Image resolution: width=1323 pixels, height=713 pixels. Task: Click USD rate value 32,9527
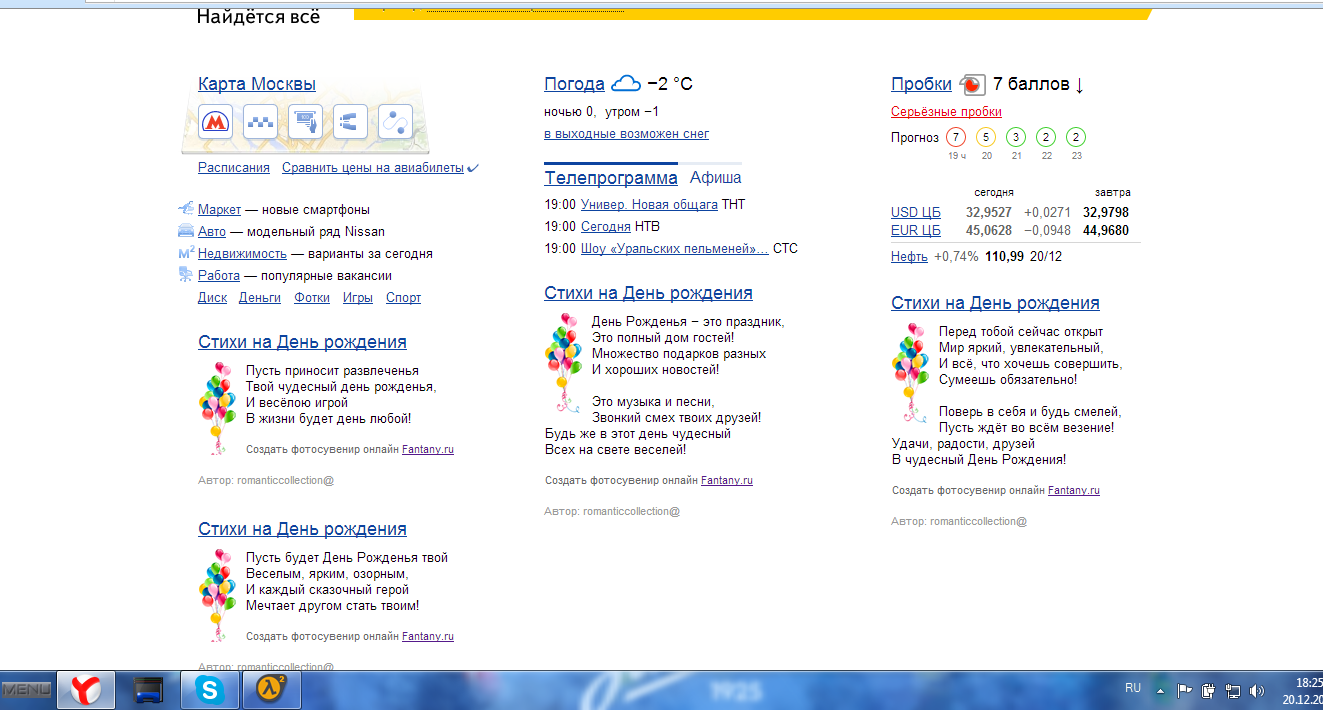989,213
